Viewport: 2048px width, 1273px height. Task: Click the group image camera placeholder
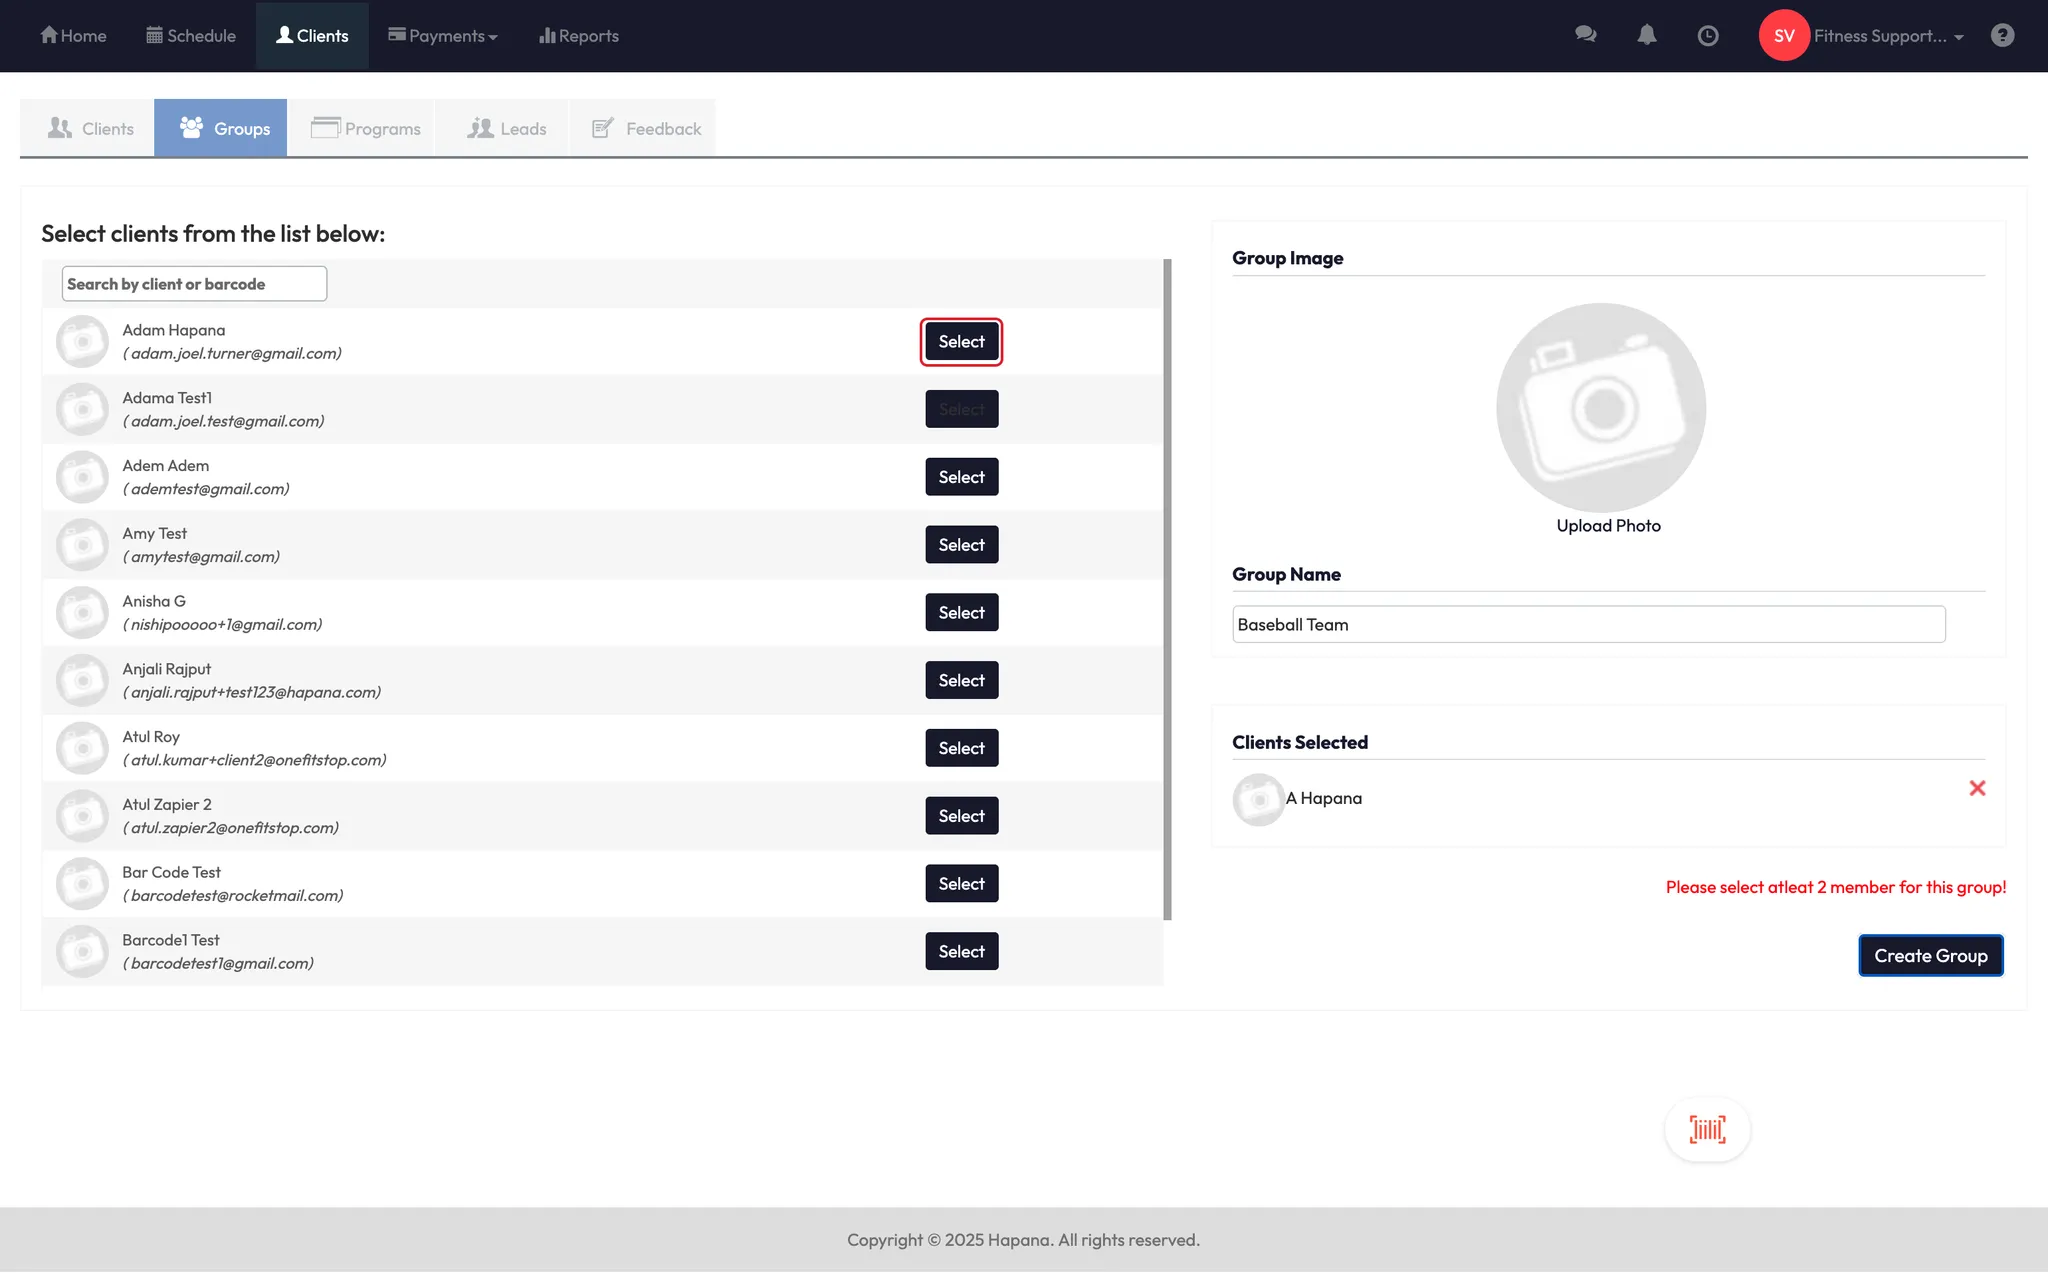pos(1601,408)
